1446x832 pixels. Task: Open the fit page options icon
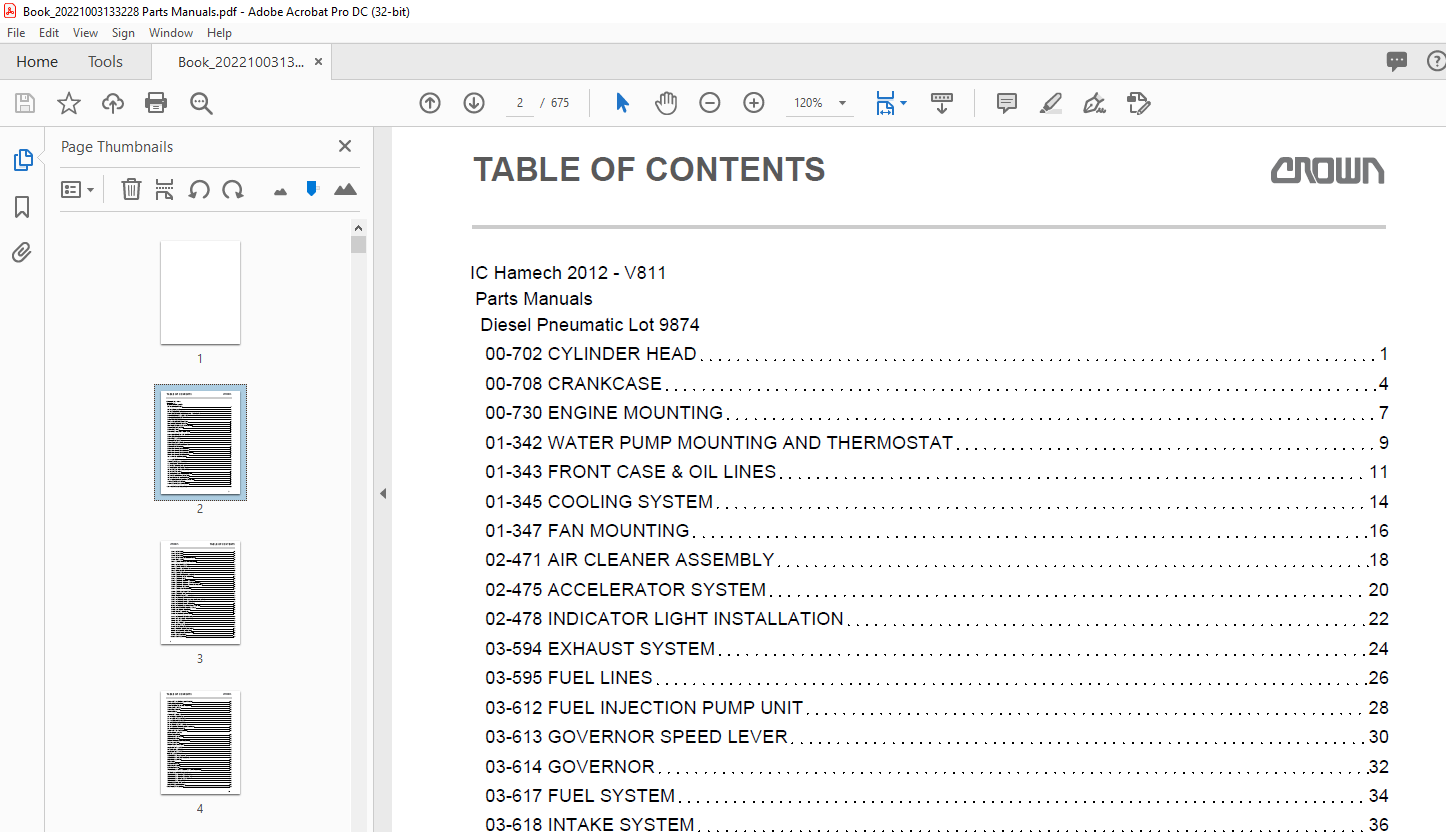tap(885, 103)
